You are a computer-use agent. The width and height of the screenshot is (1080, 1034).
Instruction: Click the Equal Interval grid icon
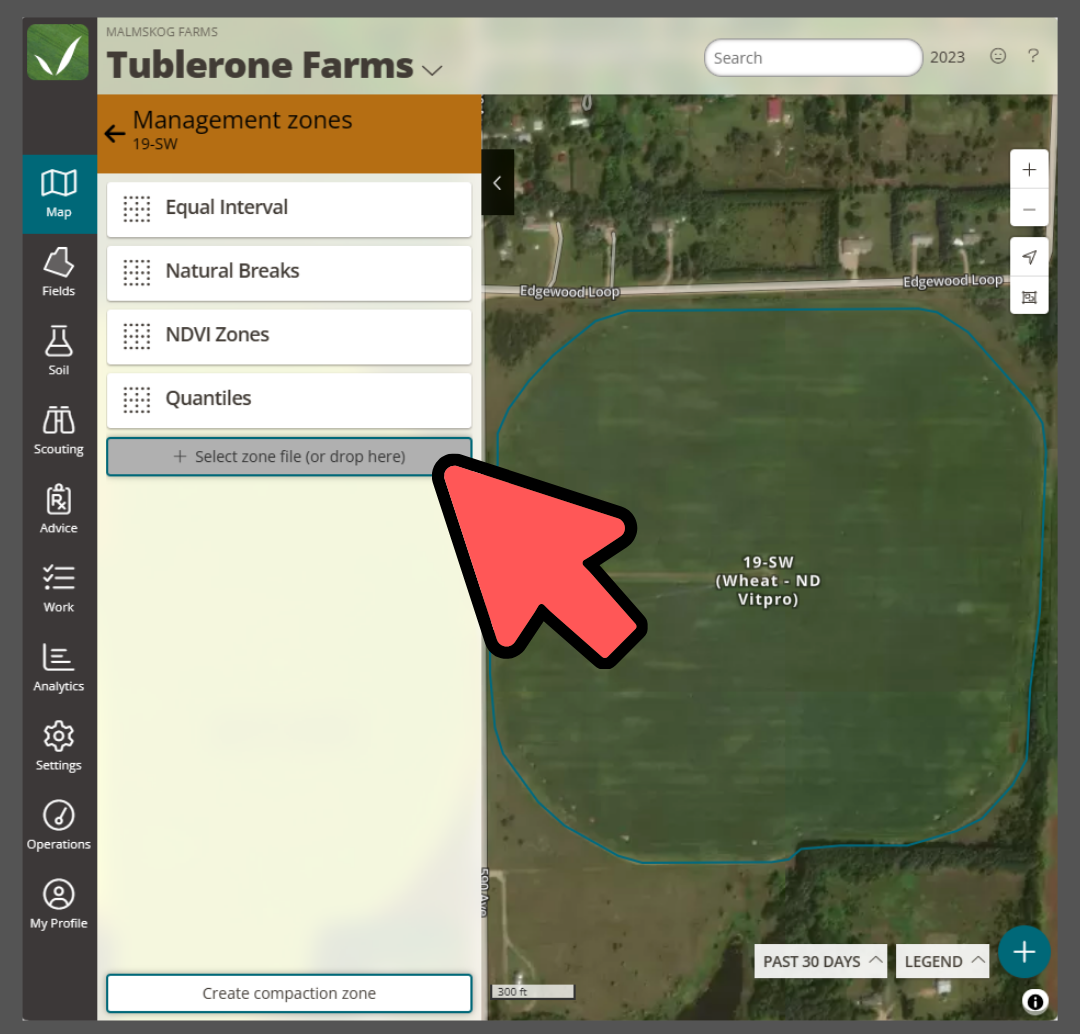tap(136, 208)
